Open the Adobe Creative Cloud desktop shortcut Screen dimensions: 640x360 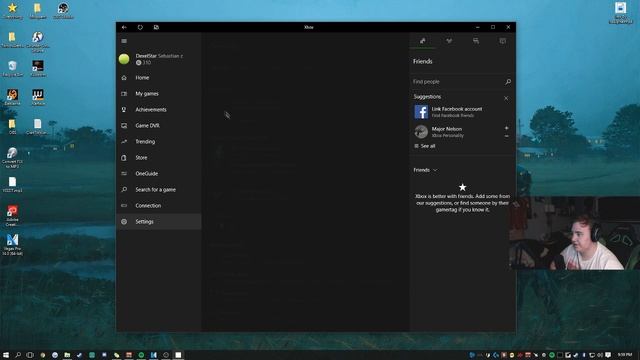[12, 216]
